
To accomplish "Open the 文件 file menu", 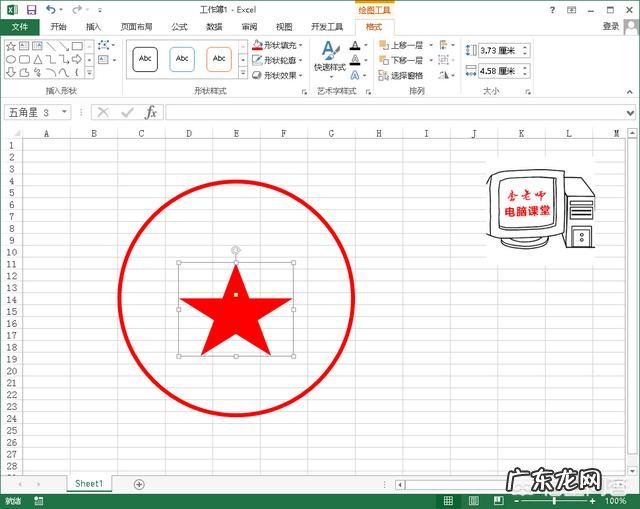I will click(20, 27).
